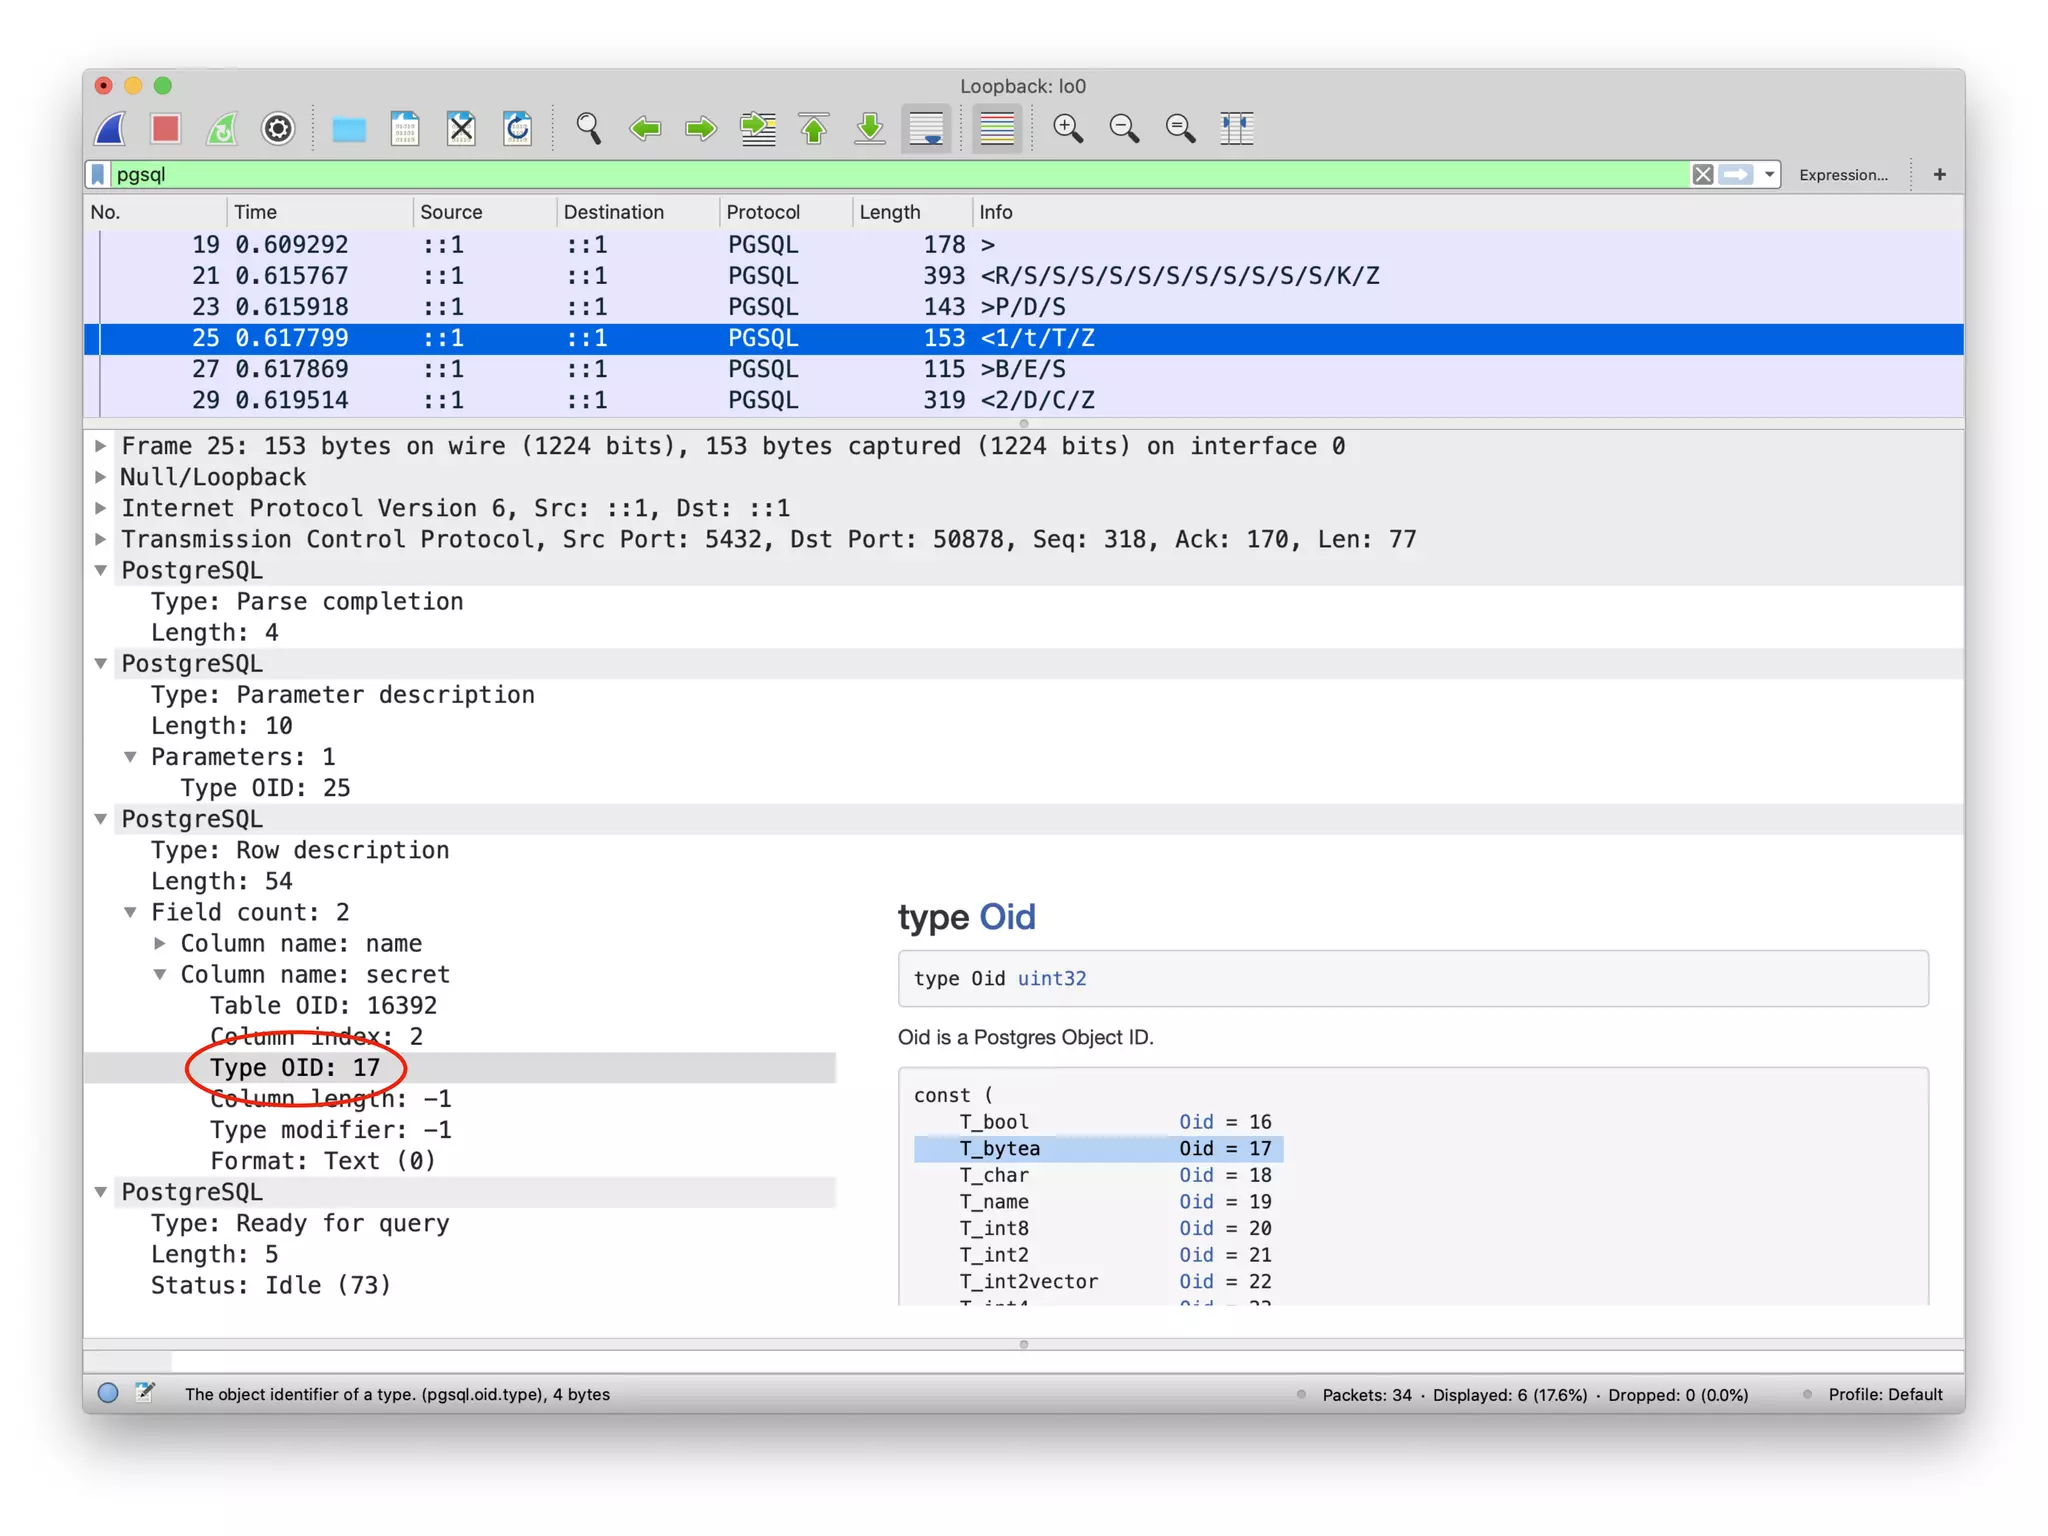This screenshot has width=2048, height=1536.
Task: Select the Type OID: 25 parameter
Action: tap(265, 788)
